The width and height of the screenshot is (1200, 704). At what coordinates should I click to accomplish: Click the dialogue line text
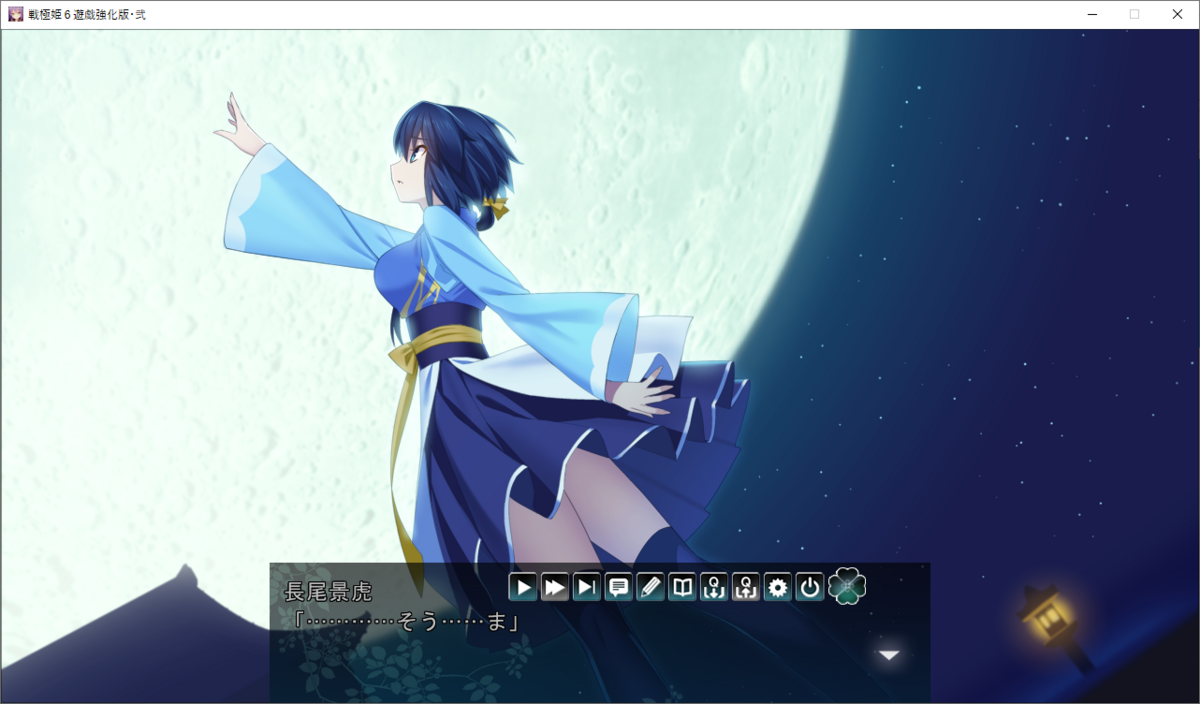click(400, 621)
